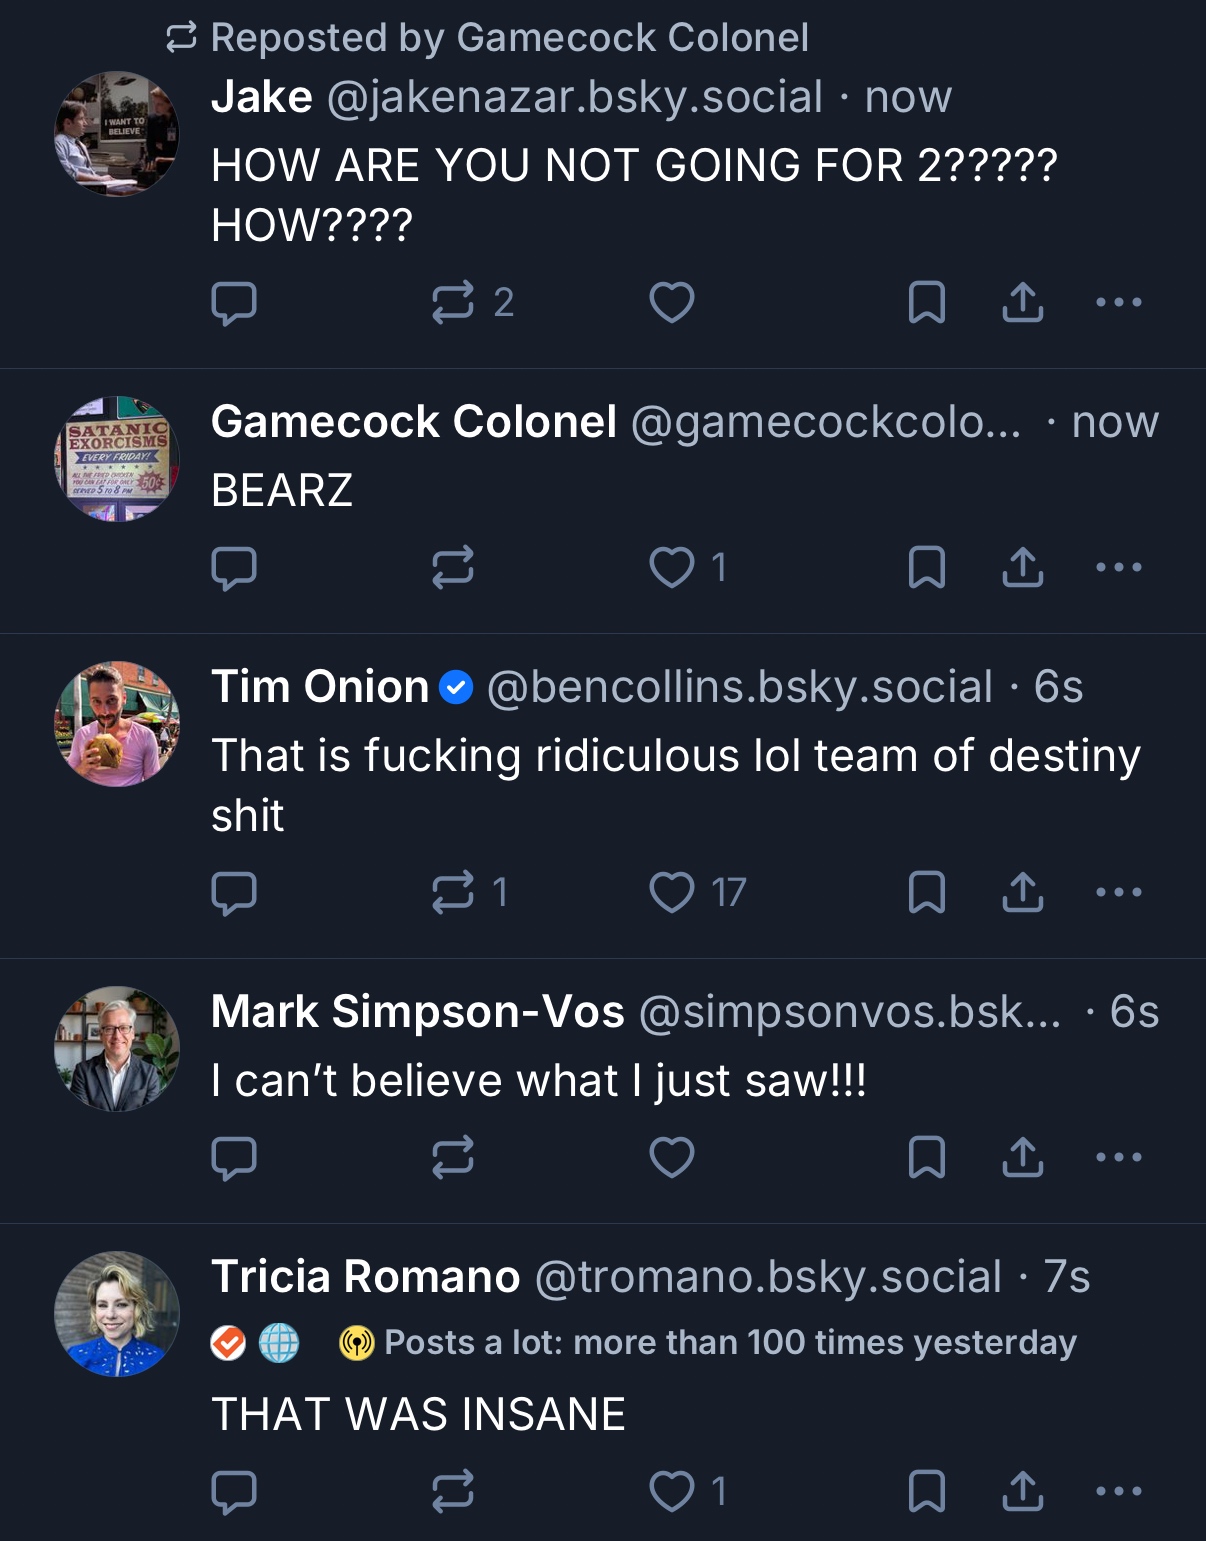
Task: Like Tim Onion's post with 17 likes
Action: 672,892
